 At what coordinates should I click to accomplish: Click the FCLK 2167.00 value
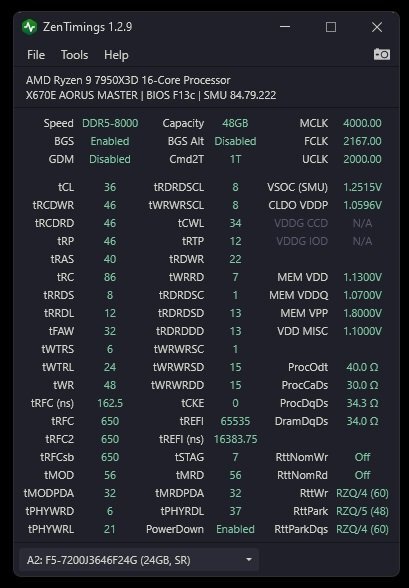pos(362,141)
